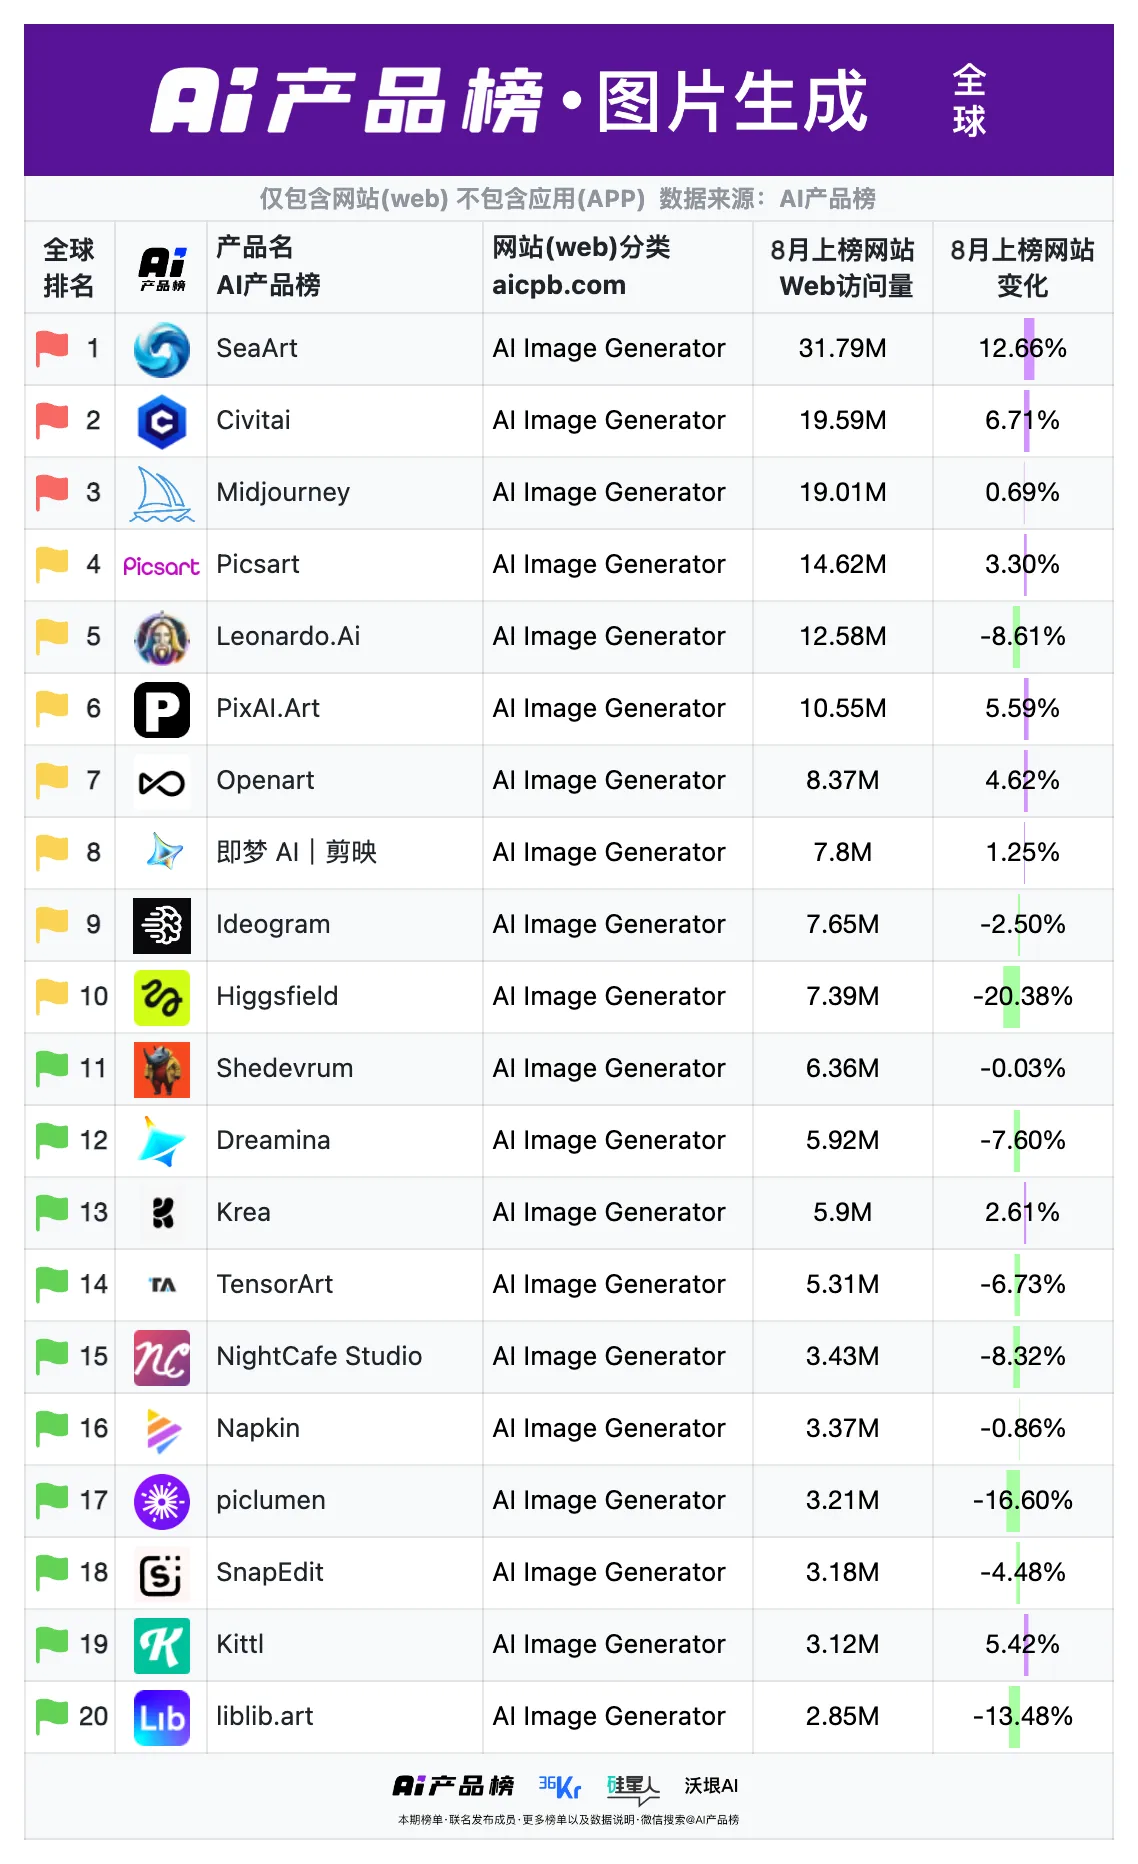Click the Higgsfield -20.38% change bar
Screen dimensions: 1138x1864
click(x=1012, y=997)
